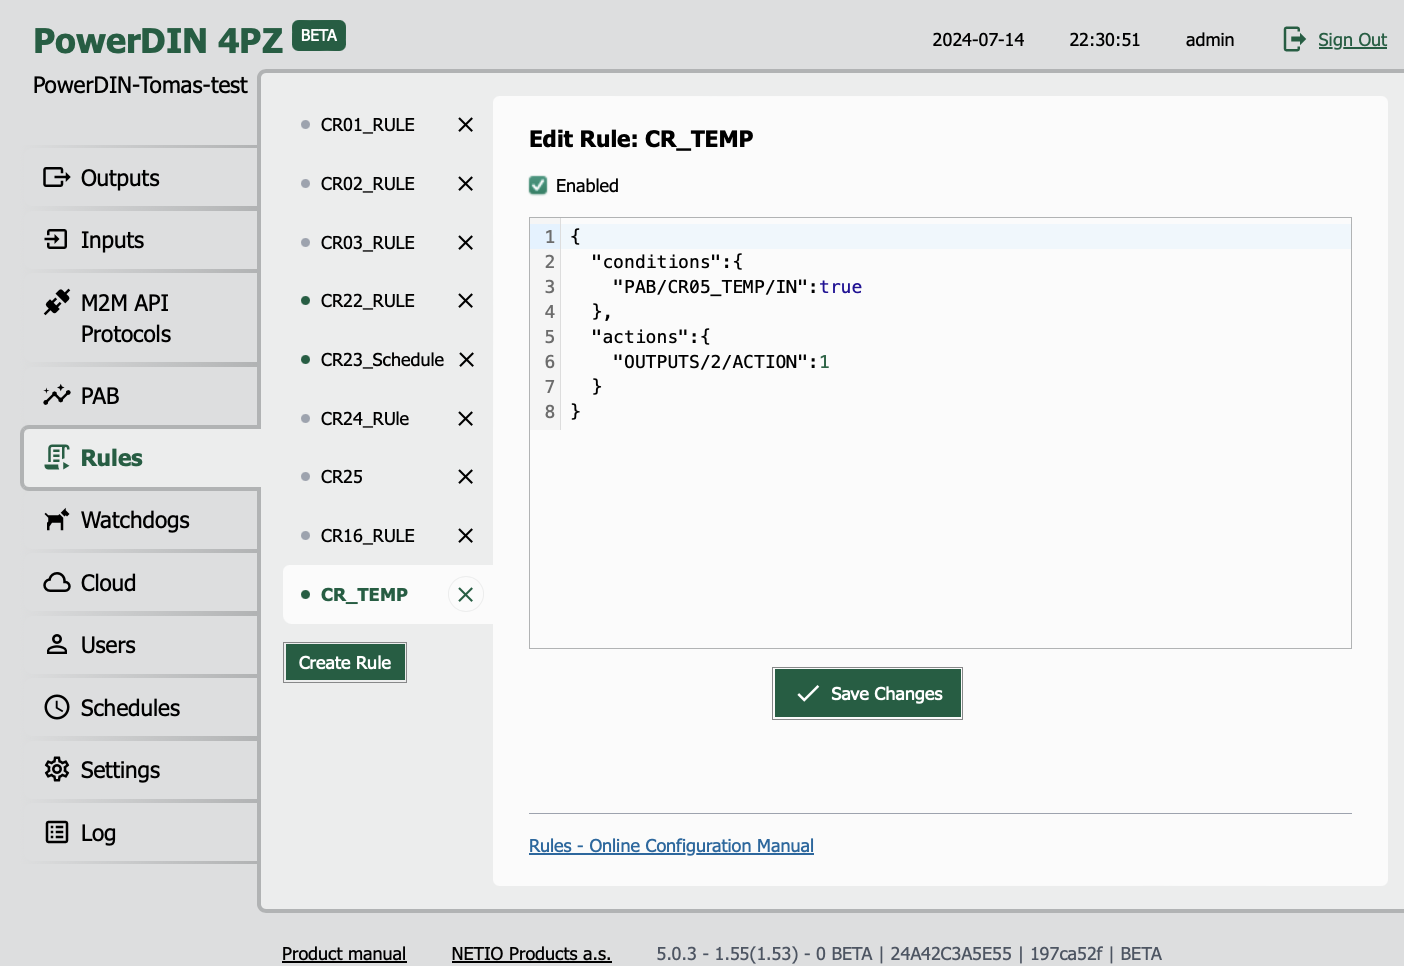
Task: Click the Inputs sidebar icon
Action: click(56, 240)
